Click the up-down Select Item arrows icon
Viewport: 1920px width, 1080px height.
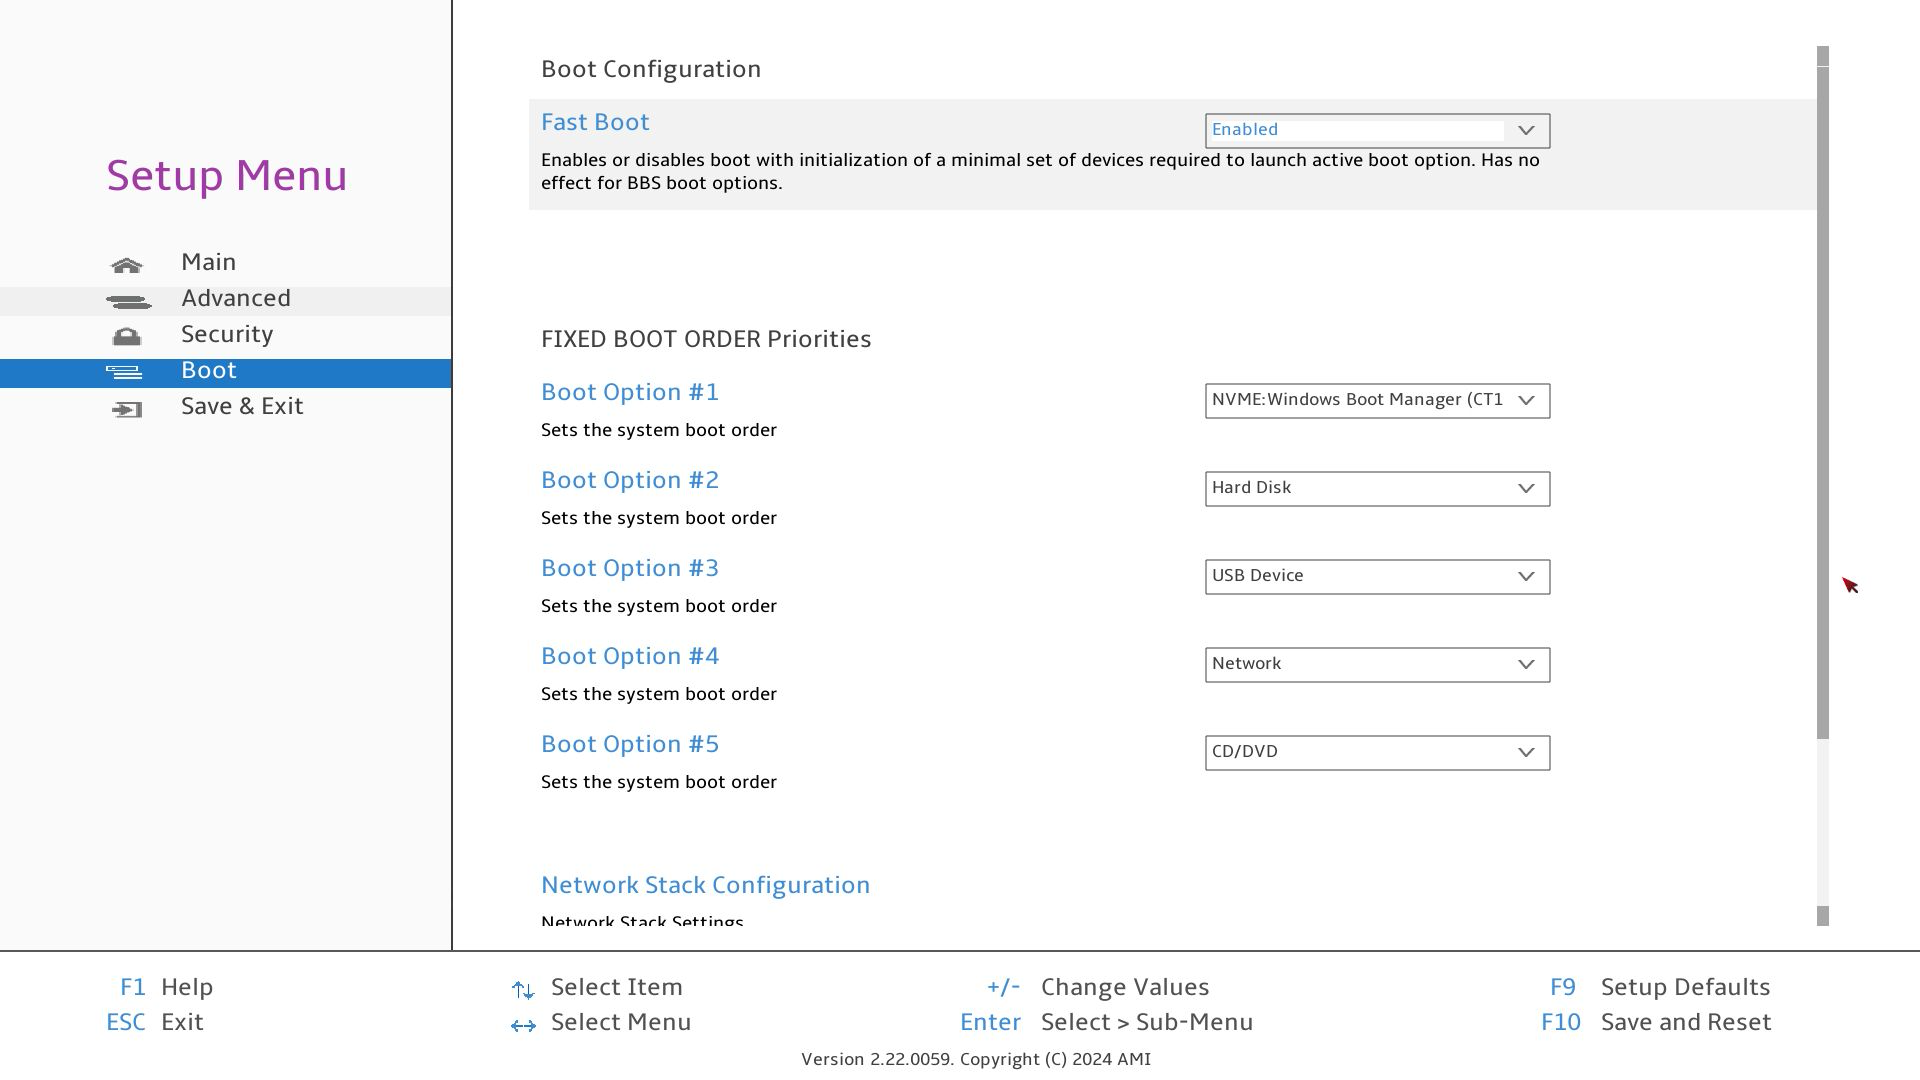pos(522,990)
